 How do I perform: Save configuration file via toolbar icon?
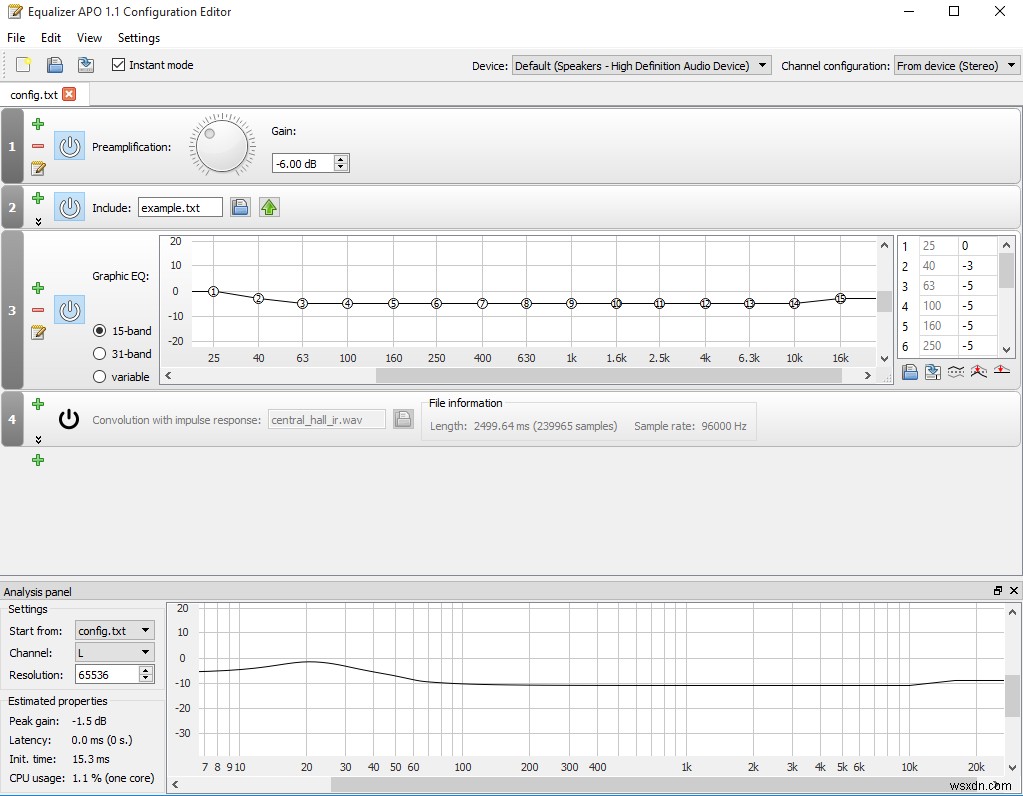pyautogui.click(x=85, y=65)
